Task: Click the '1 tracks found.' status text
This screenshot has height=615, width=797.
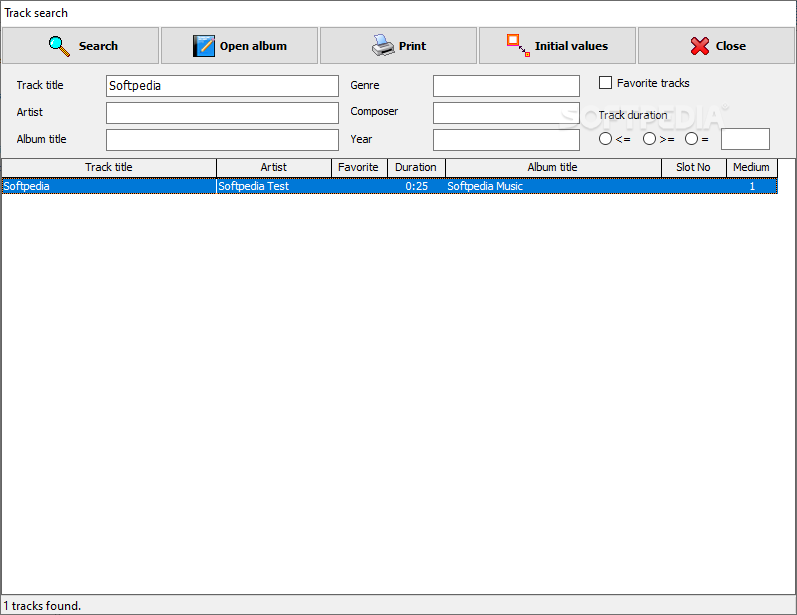Action: (x=42, y=606)
